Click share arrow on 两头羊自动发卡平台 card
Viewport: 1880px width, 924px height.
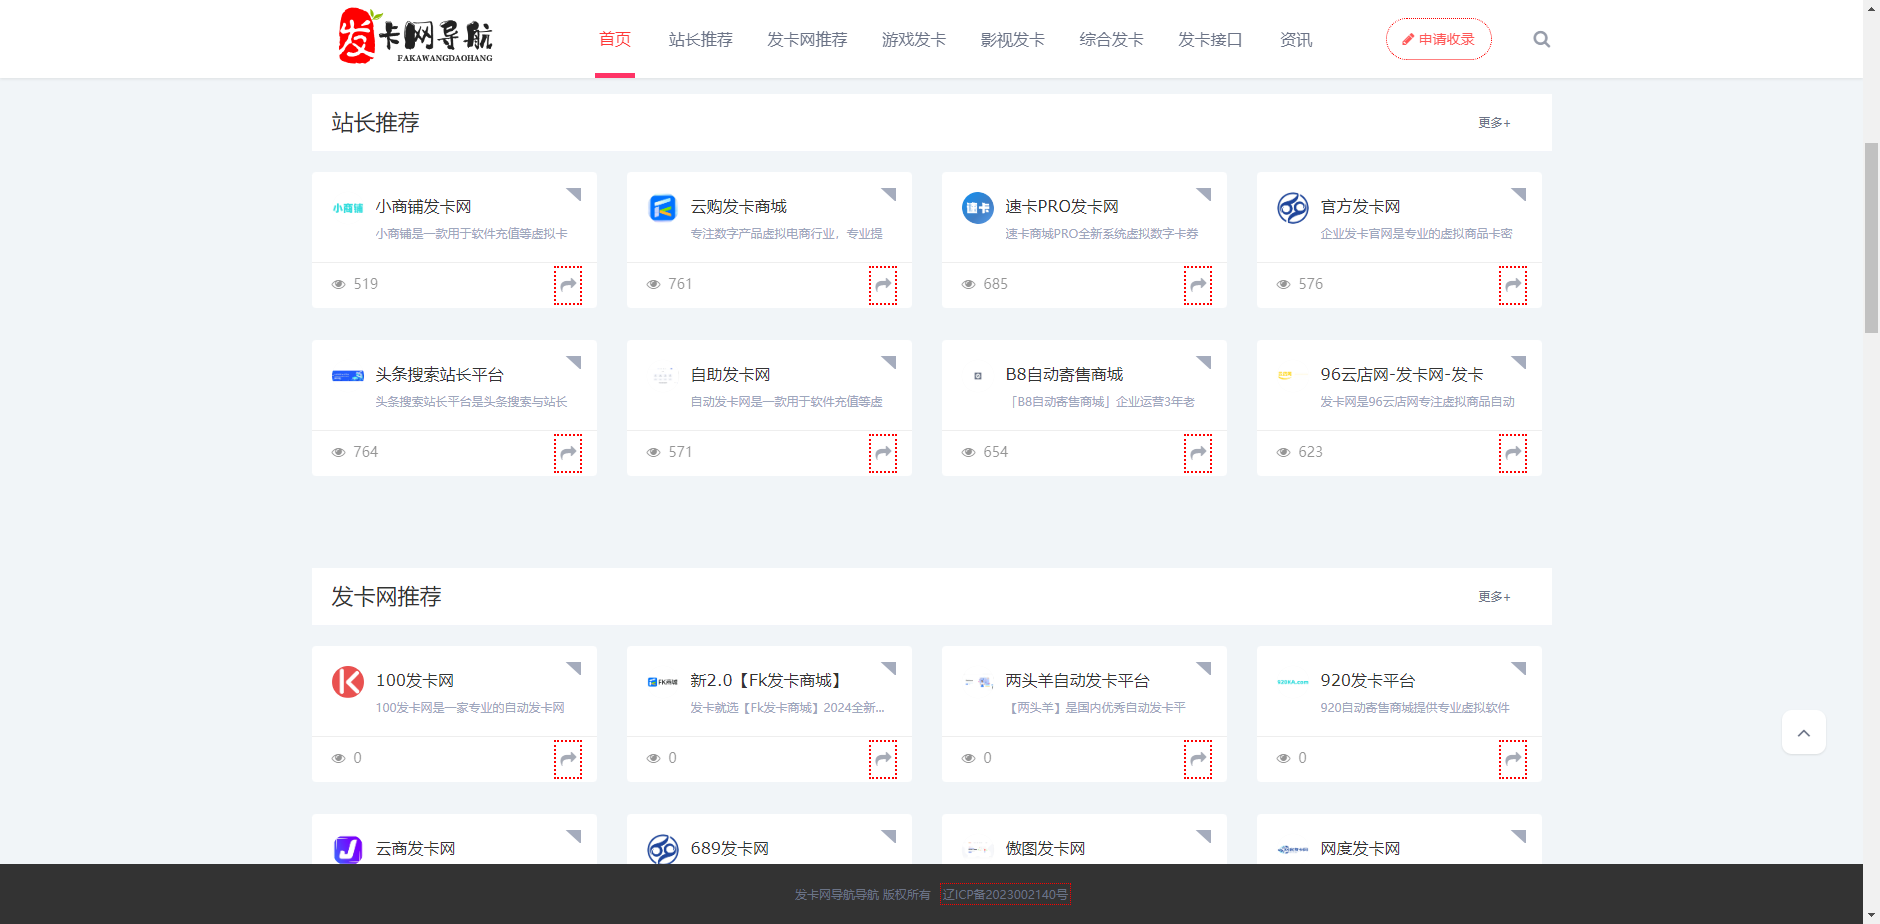1198,759
